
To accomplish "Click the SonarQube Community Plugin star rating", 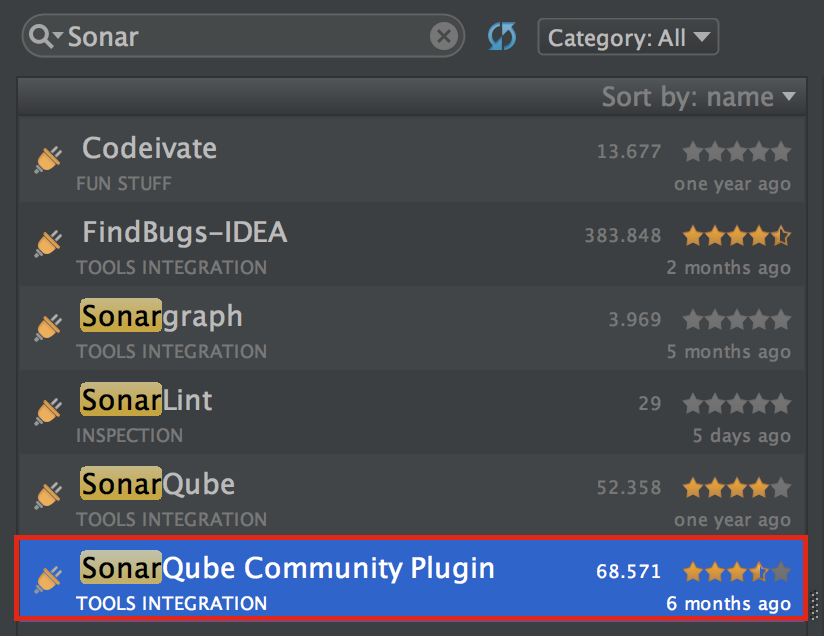I will 737,571.
